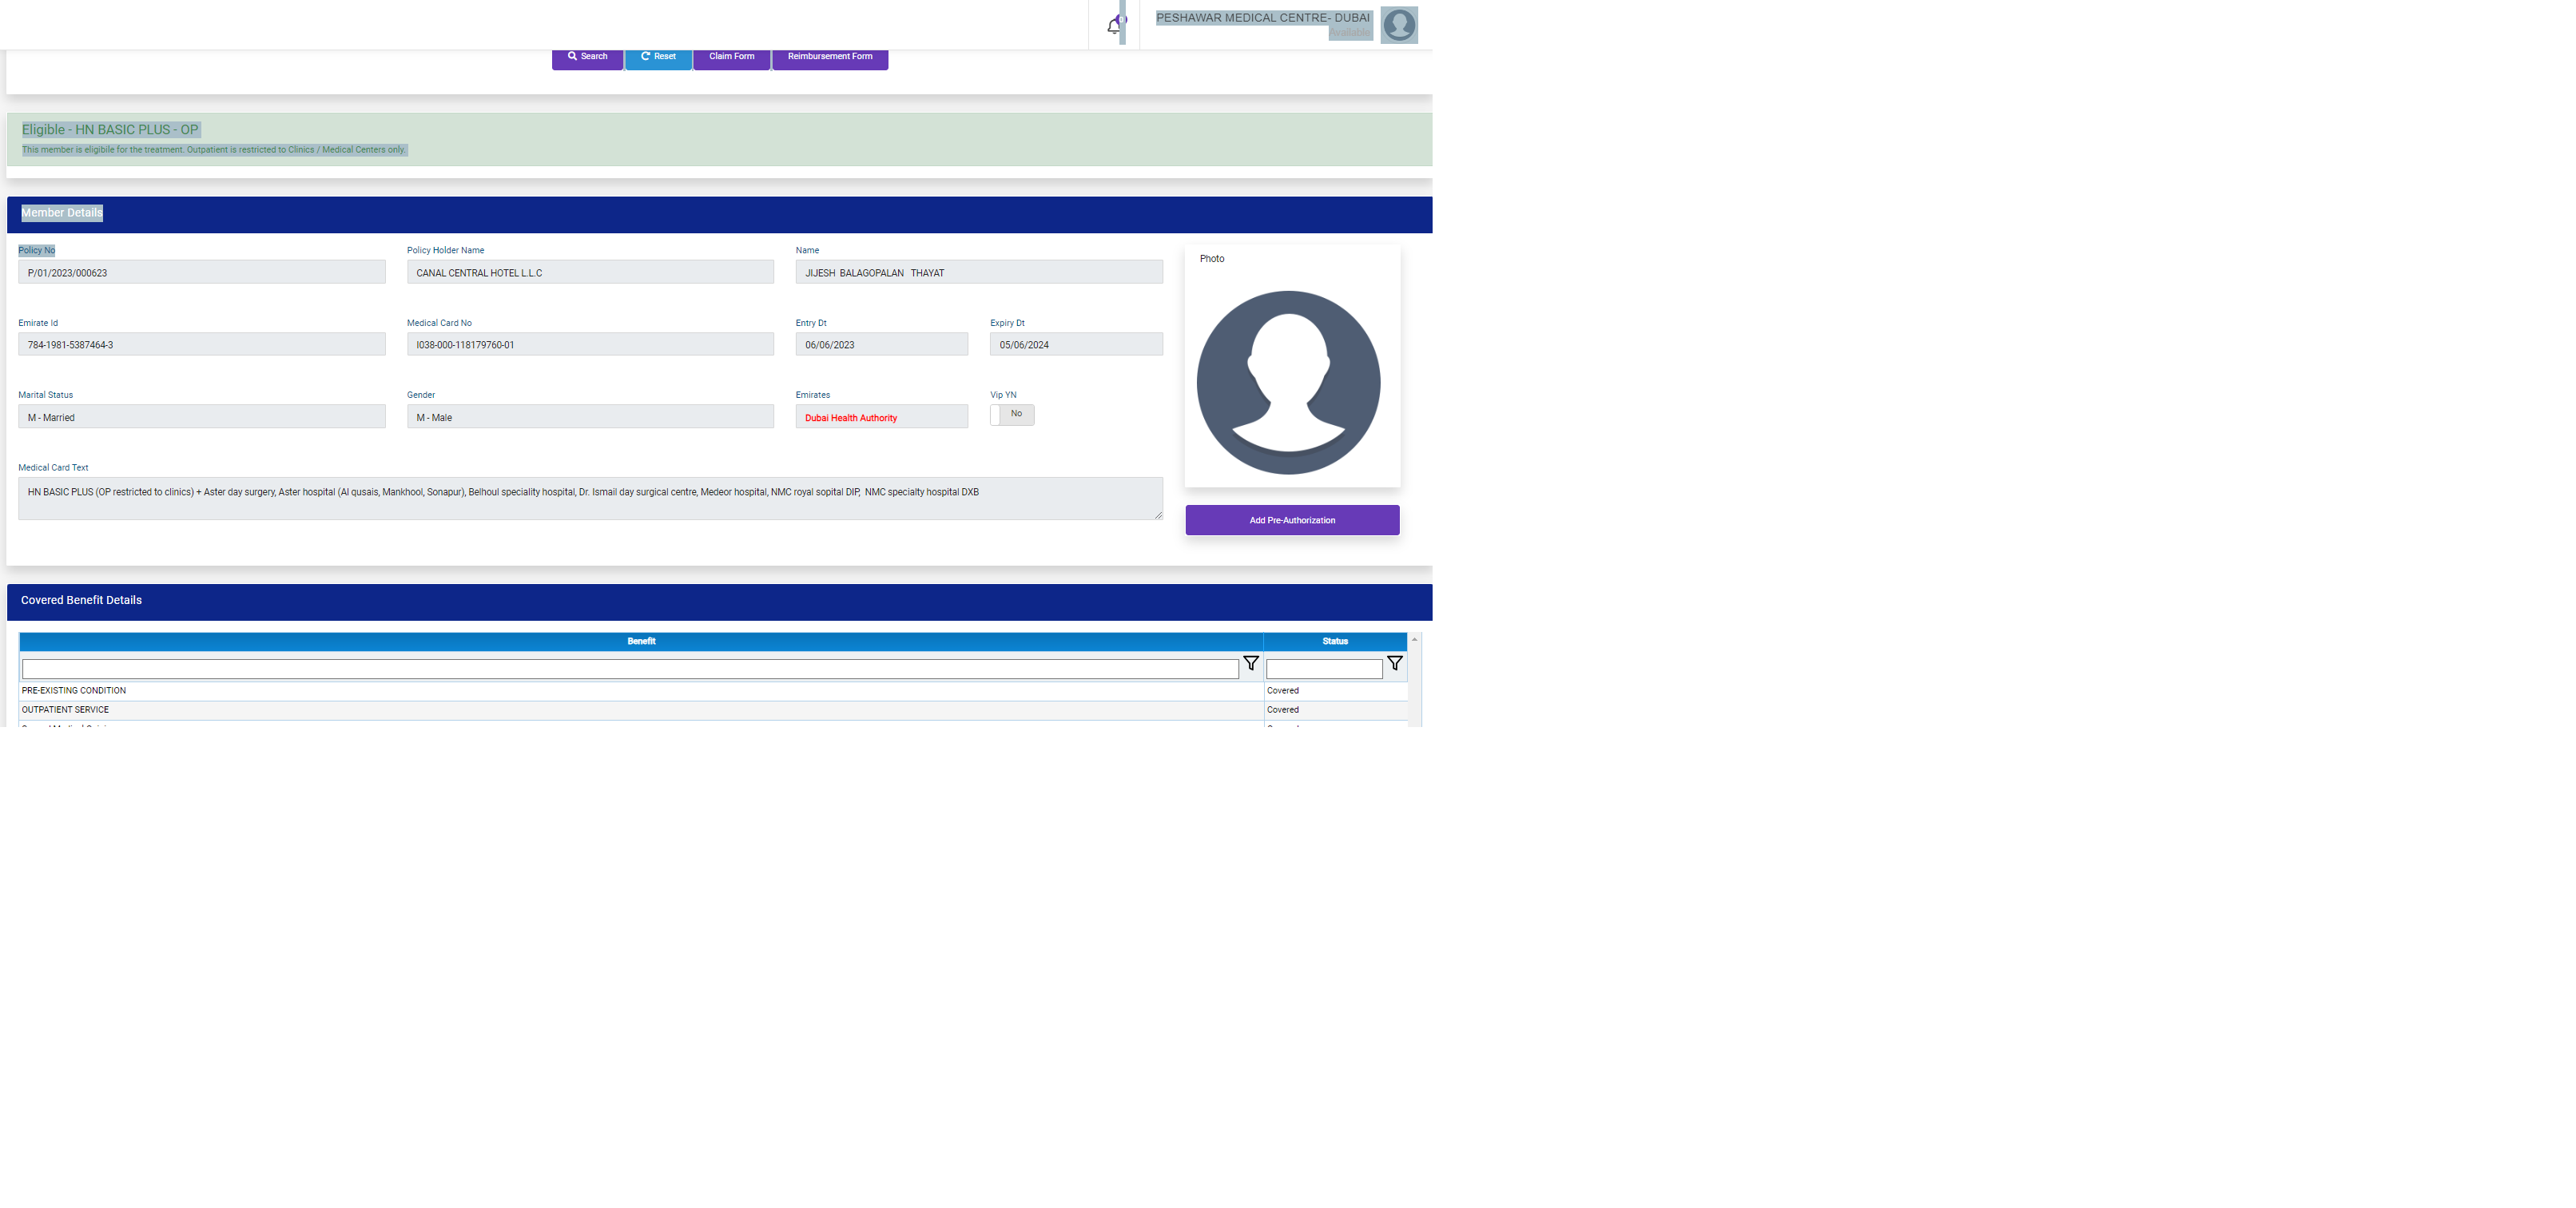Open the user profile avatar menu
Image resolution: width=2576 pixels, height=1208 pixels.
[x=1398, y=25]
